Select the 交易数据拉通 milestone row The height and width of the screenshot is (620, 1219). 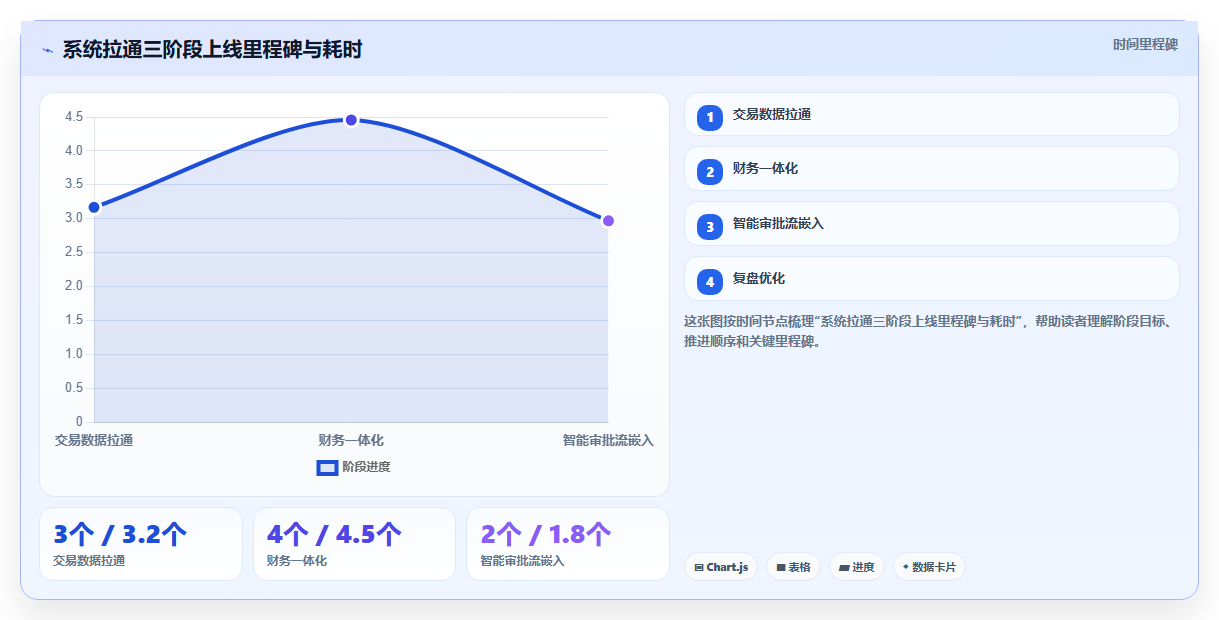pyautogui.click(x=932, y=114)
